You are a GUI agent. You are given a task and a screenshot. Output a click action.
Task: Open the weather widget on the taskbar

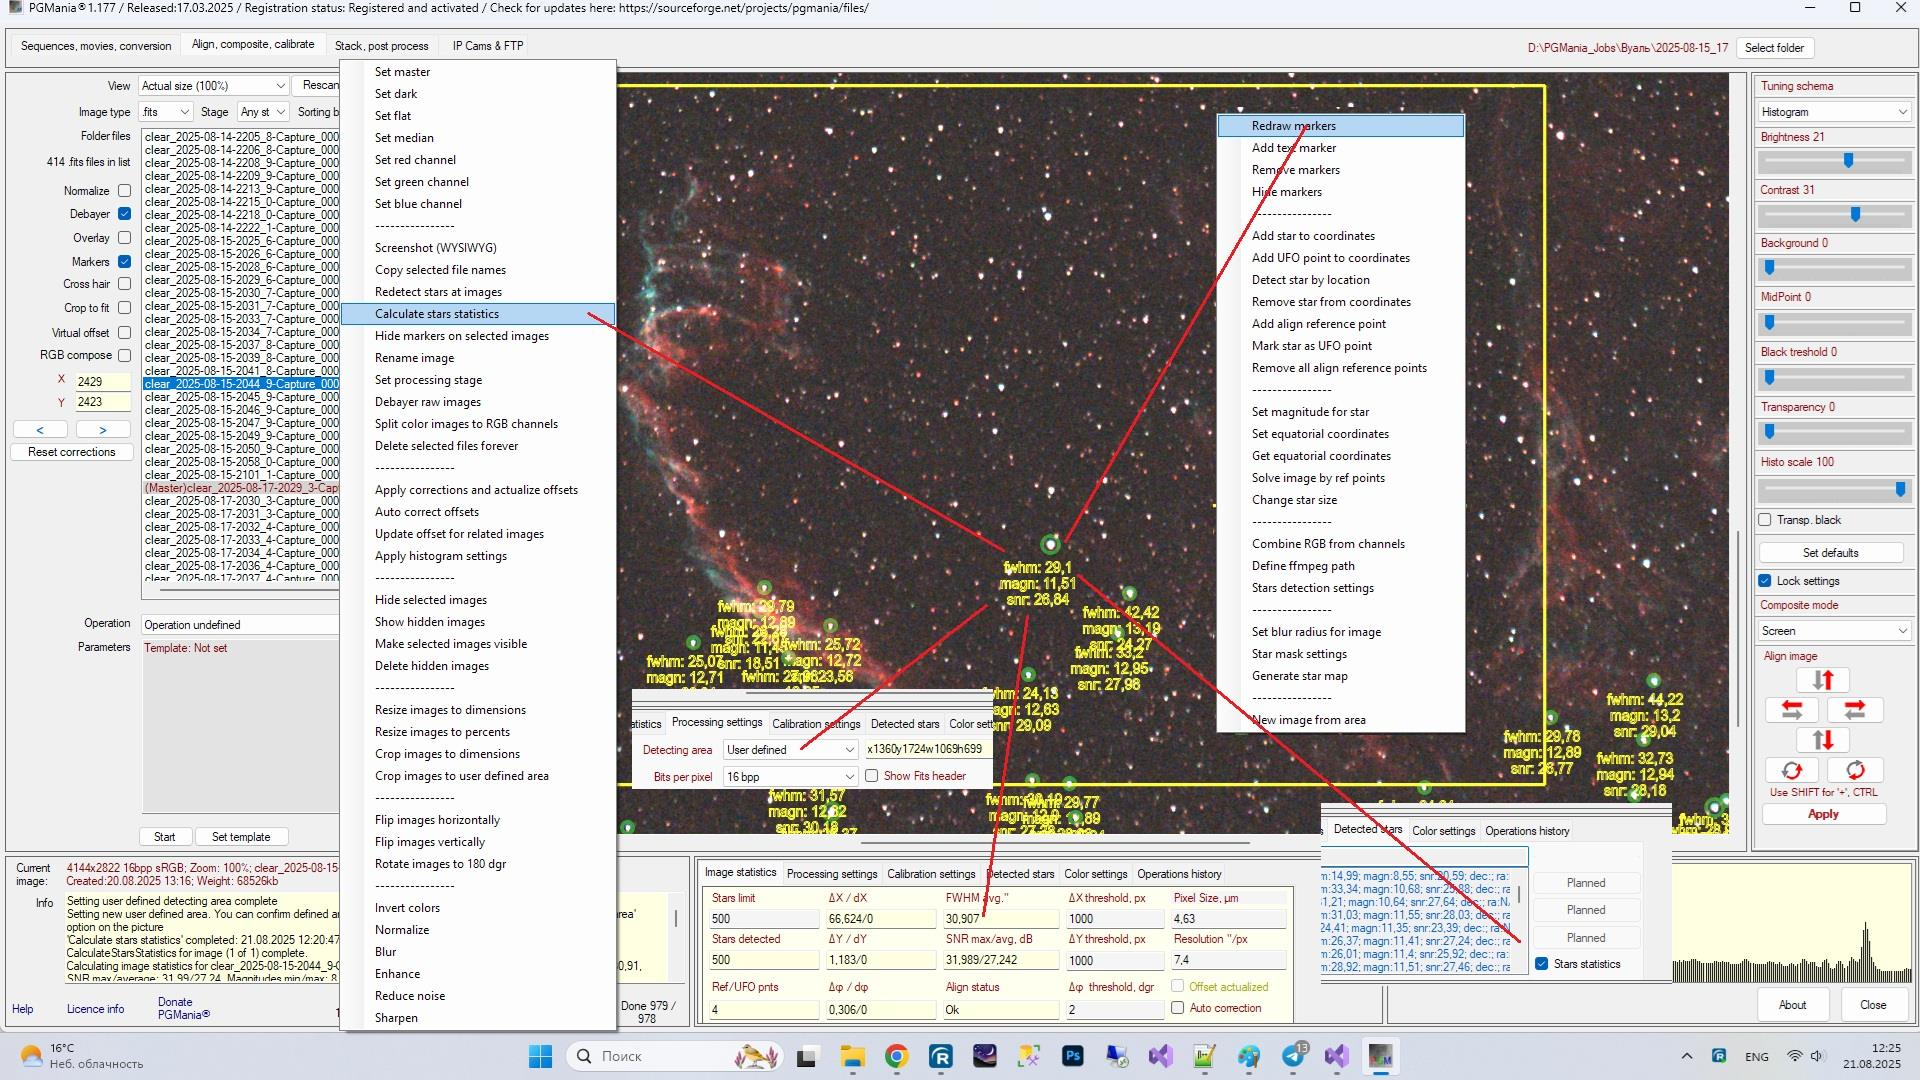pyautogui.click(x=82, y=1056)
